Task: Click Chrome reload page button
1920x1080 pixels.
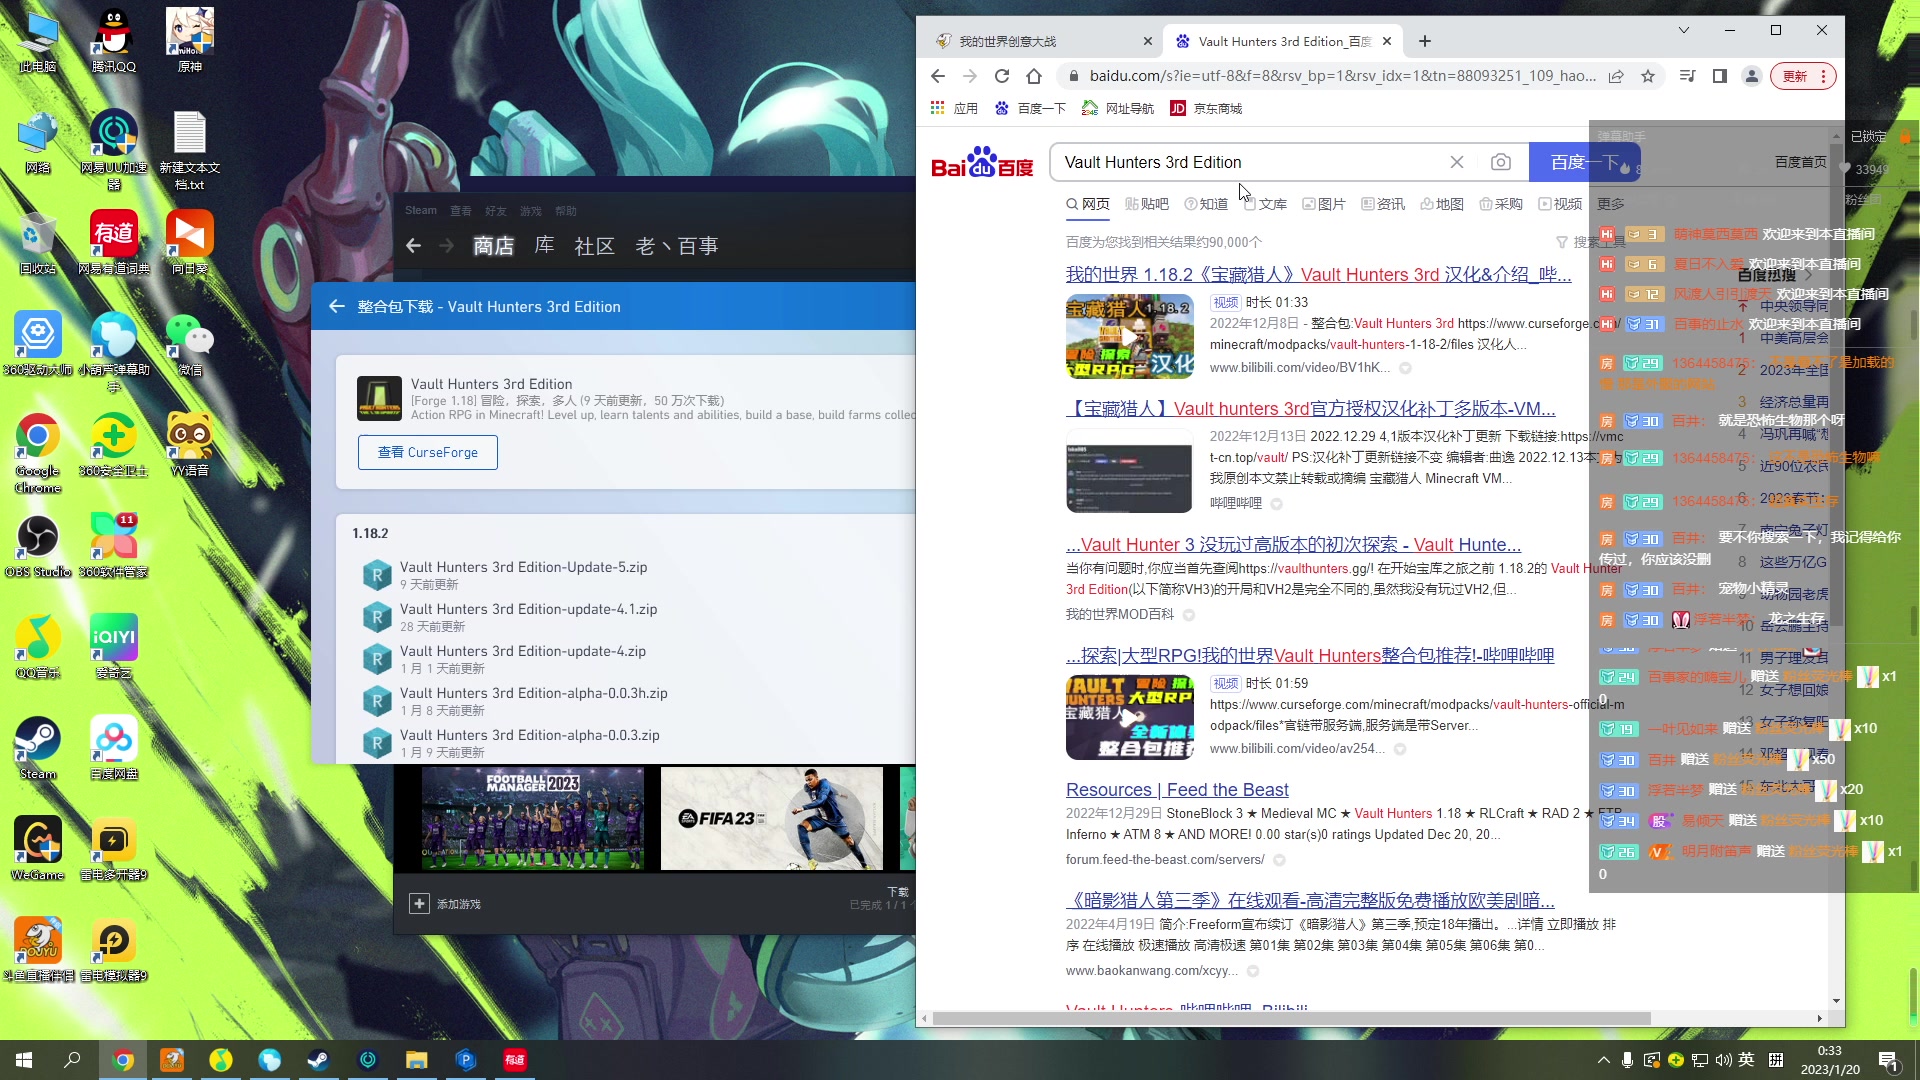Action: click(1002, 76)
